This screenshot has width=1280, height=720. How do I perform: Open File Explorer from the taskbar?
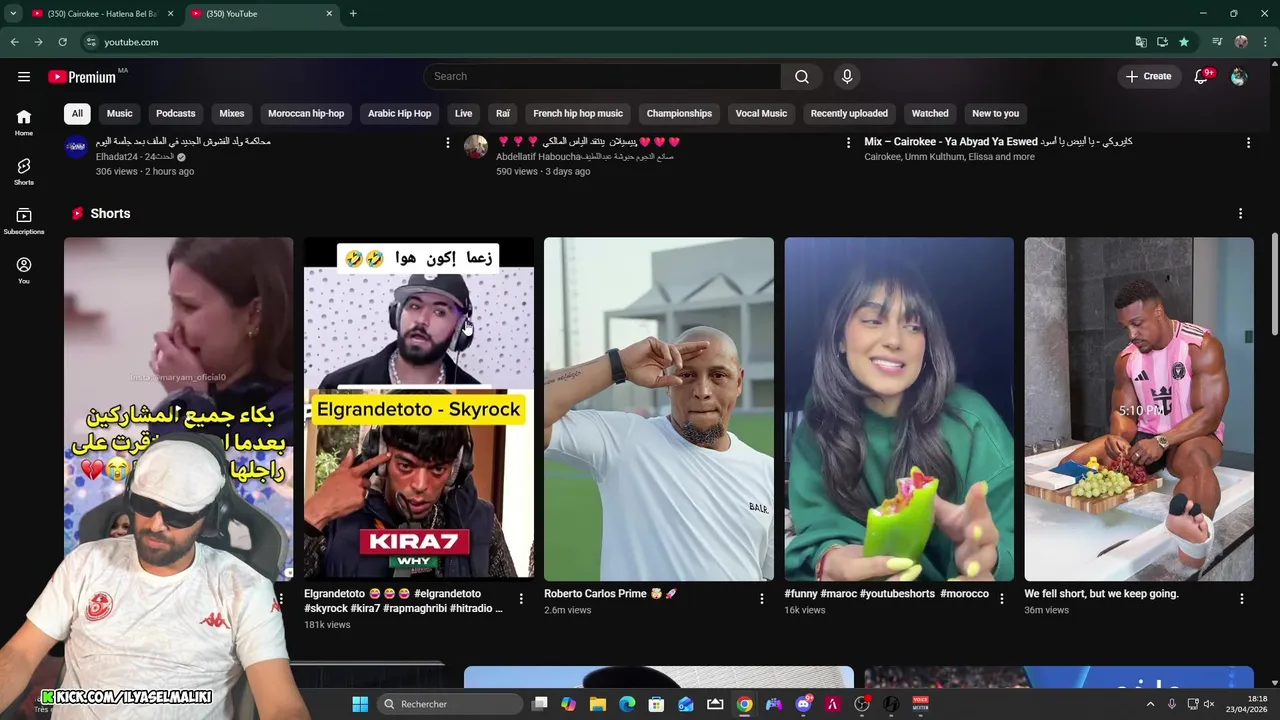click(598, 704)
